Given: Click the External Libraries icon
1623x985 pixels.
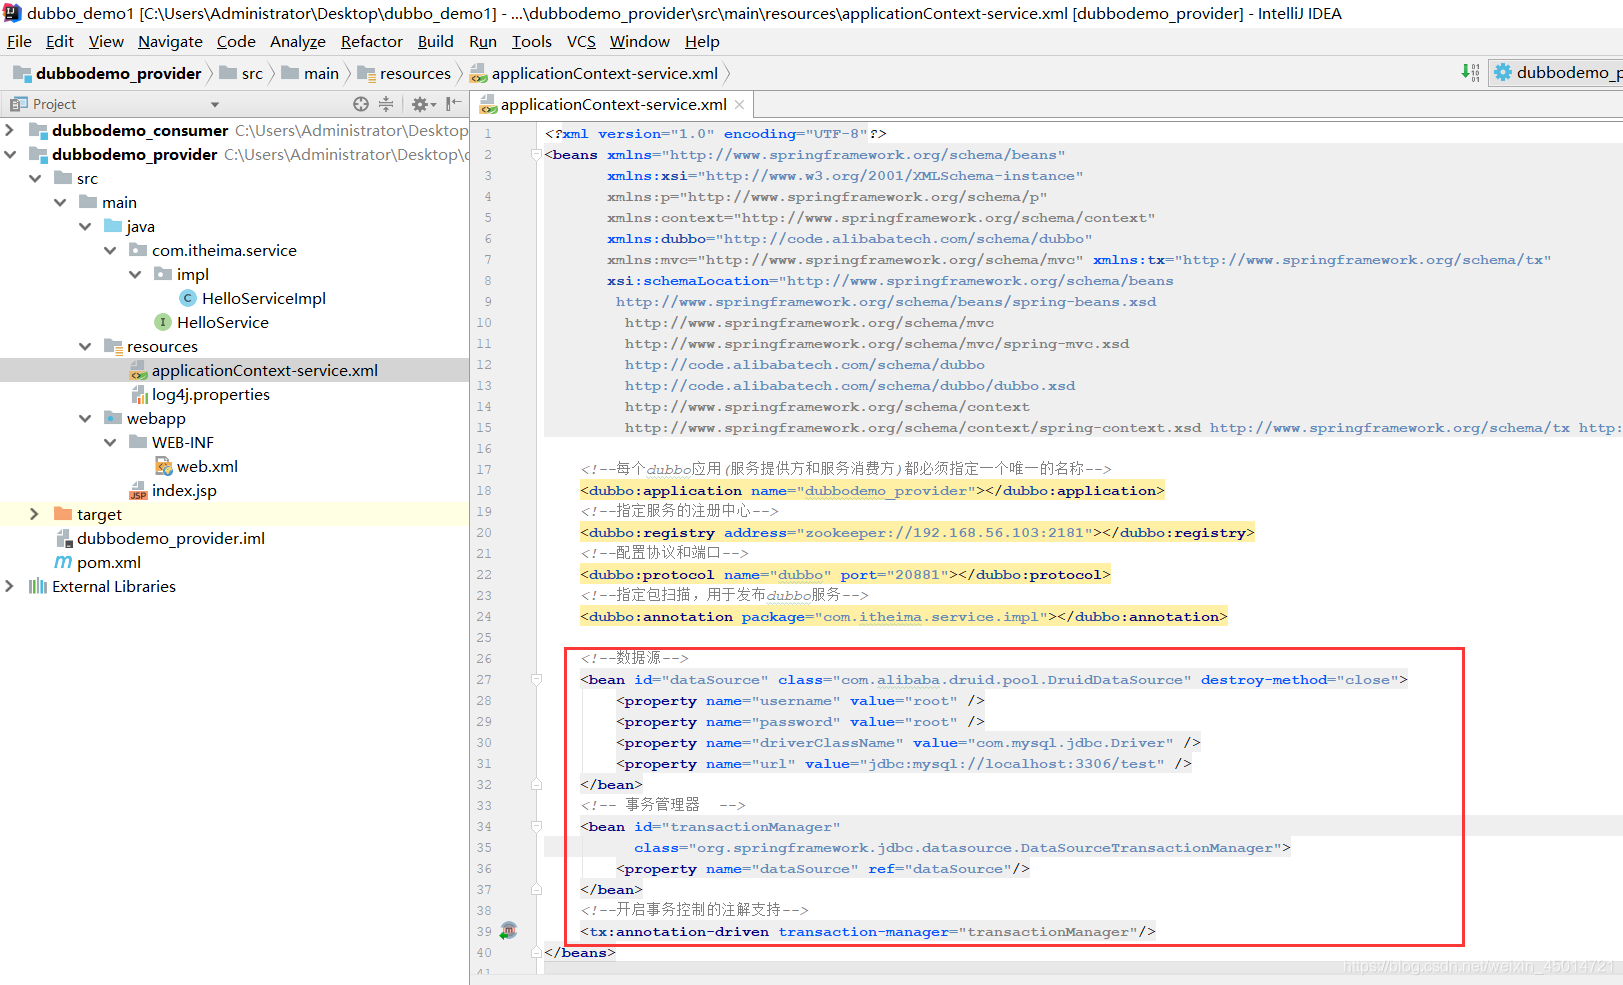Looking at the screenshot, I should (x=38, y=586).
